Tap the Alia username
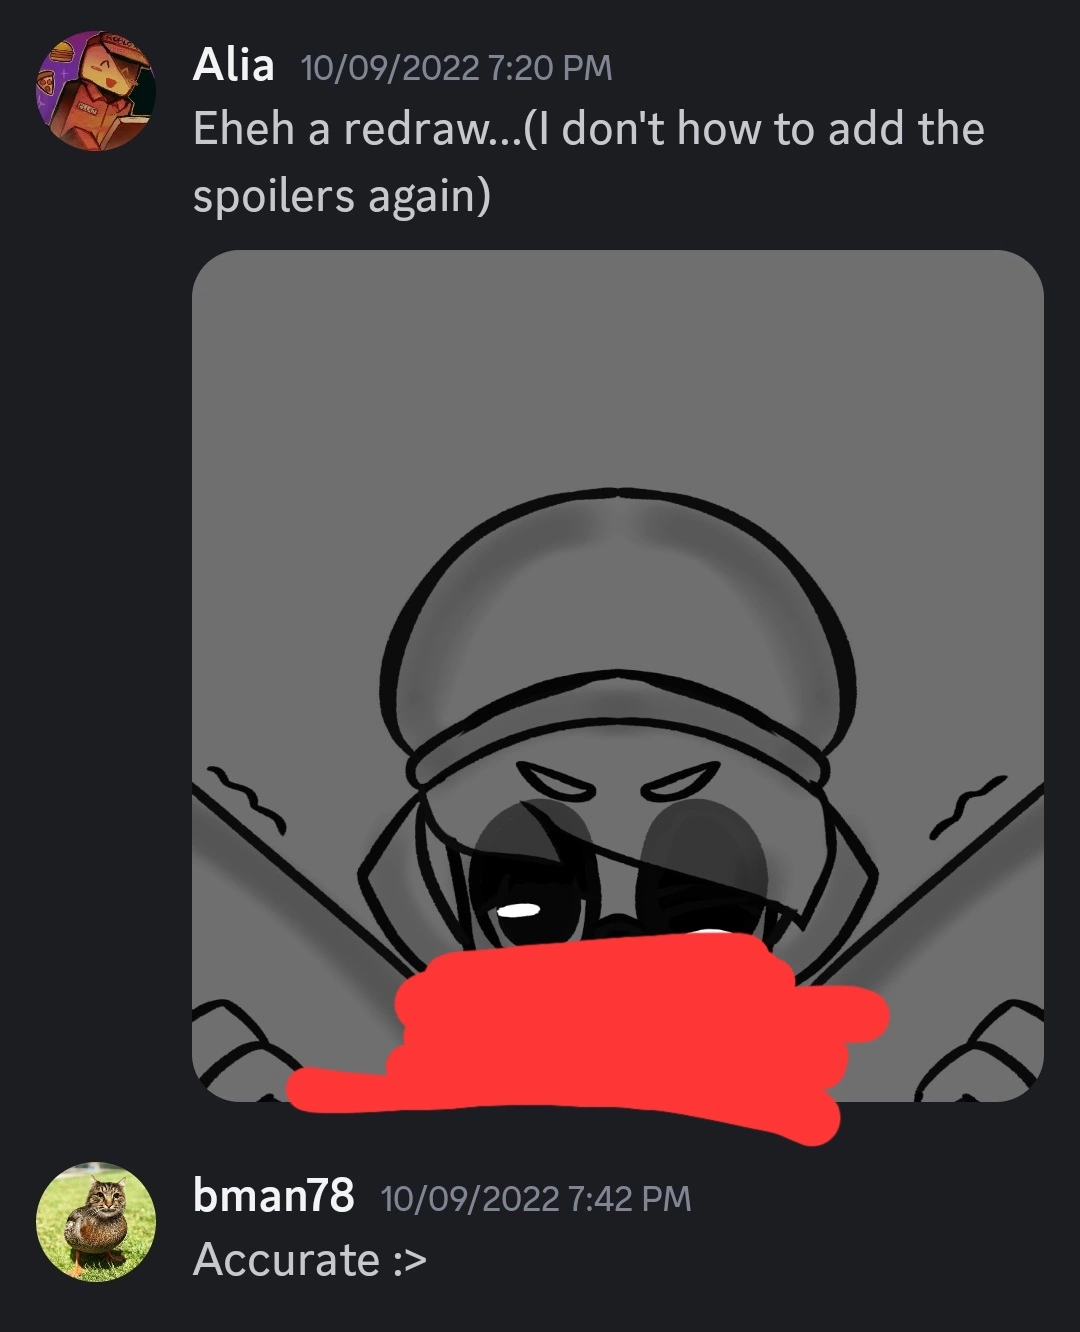This screenshot has height=1332, width=1080. click(x=233, y=66)
